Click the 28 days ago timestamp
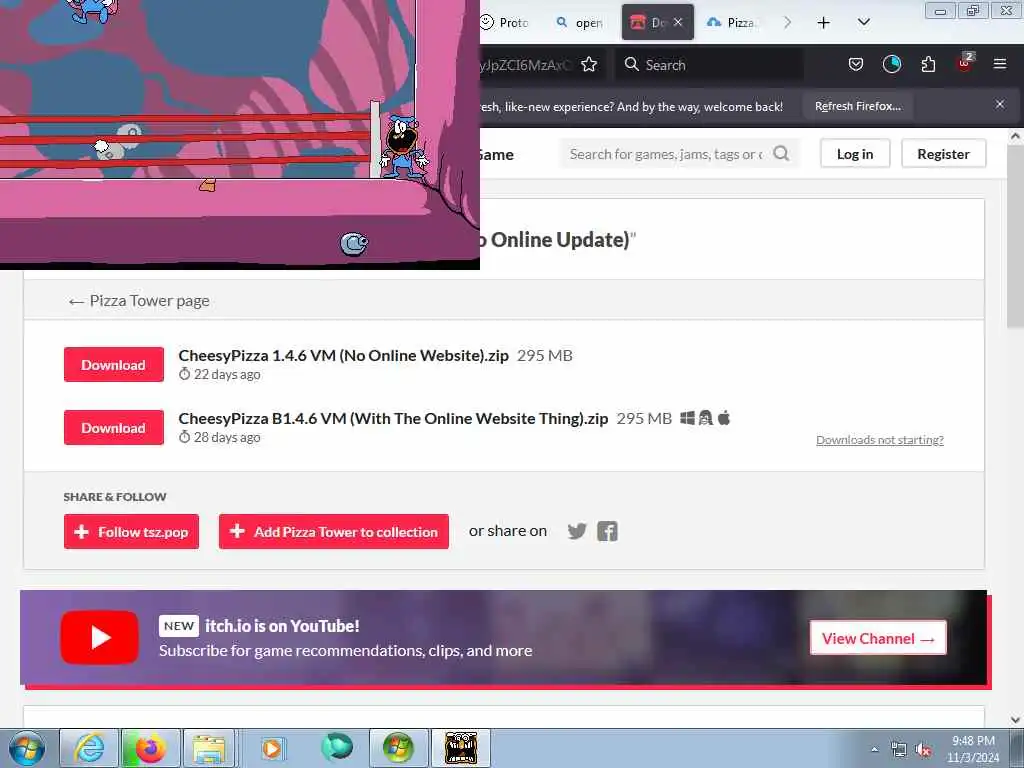Viewport: 1024px width, 768px height. pos(227,437)
